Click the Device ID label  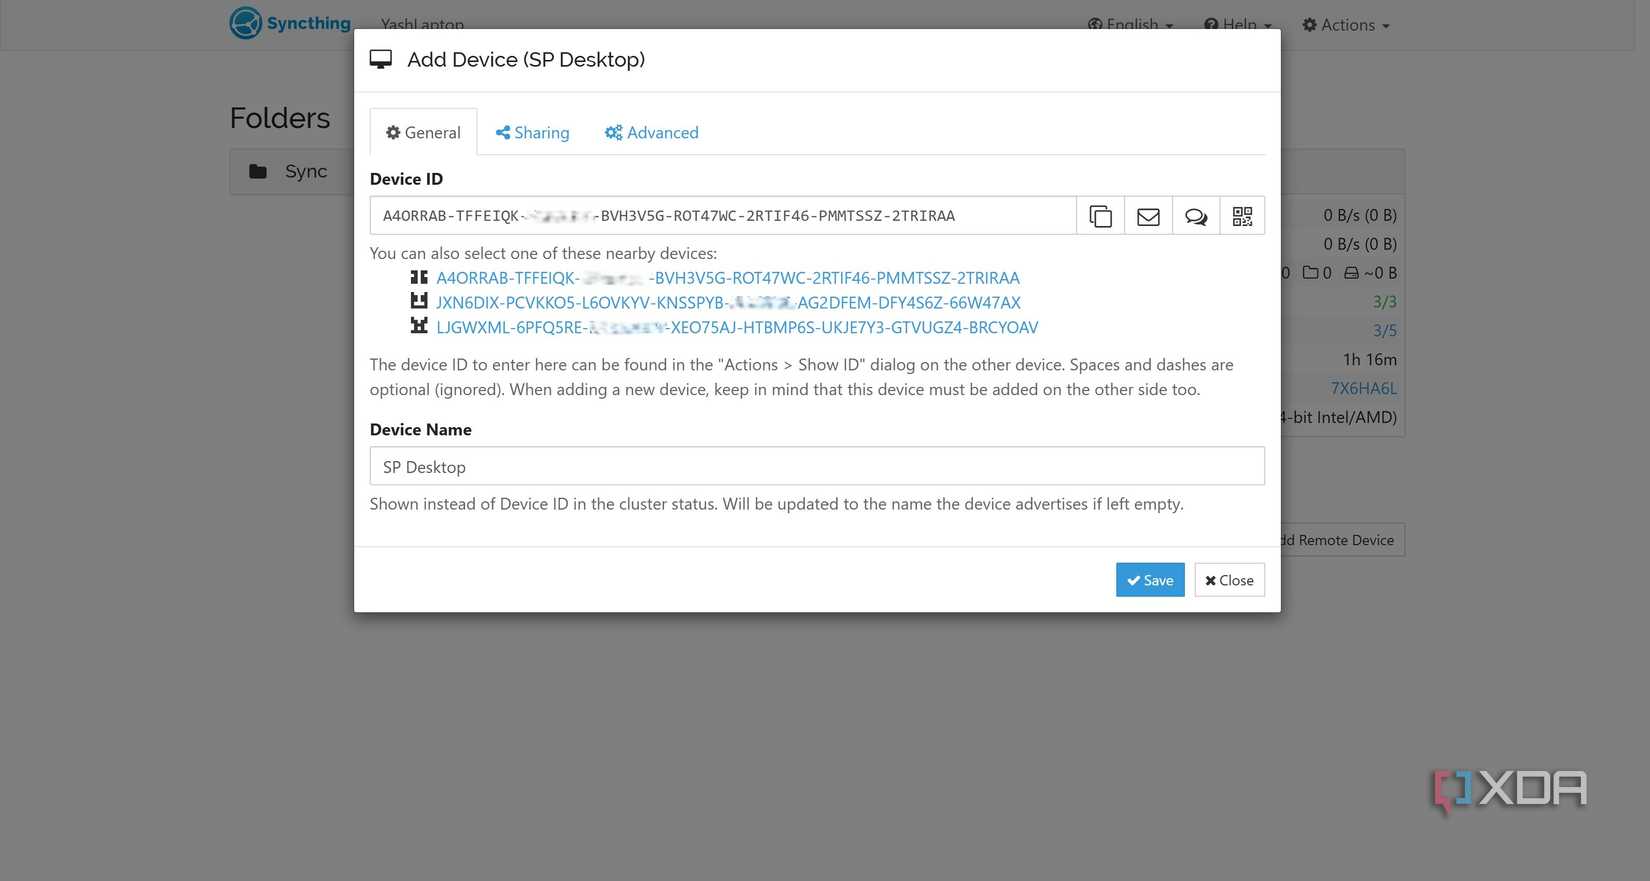click(x=406, y=179)
